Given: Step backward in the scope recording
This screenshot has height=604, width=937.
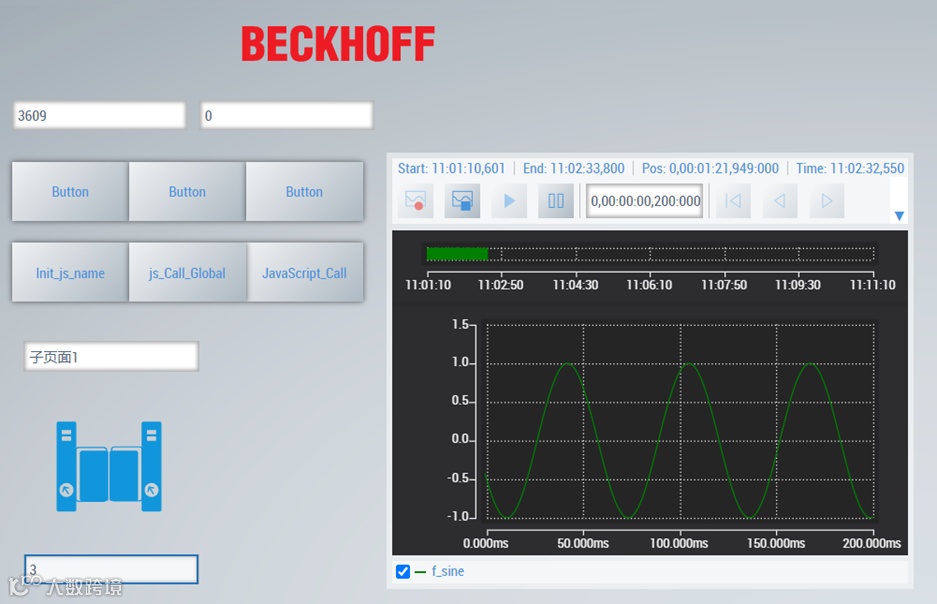Looking at the screenshot, I should [x=780, y=201].
